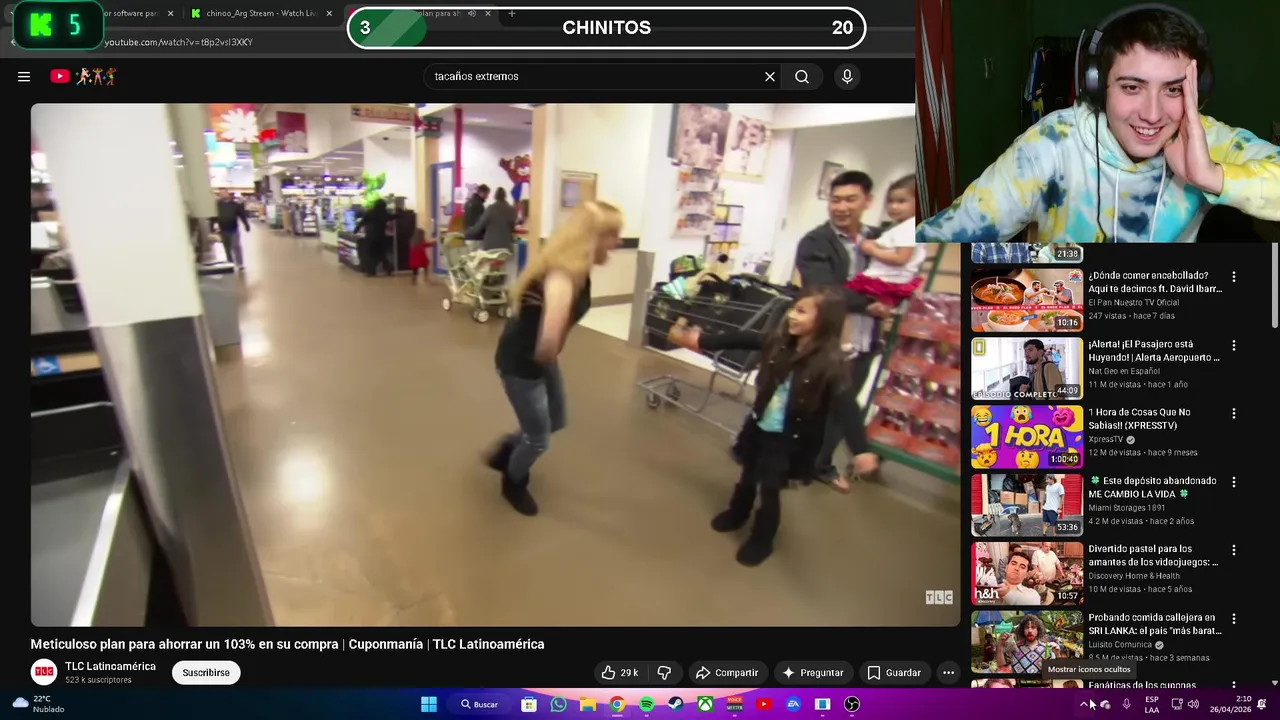Image resolution: width=1280 pixels, height=720 pixels.
Task: Click 'Discovery Home & Health' channel text
Action: (1134, 576)
